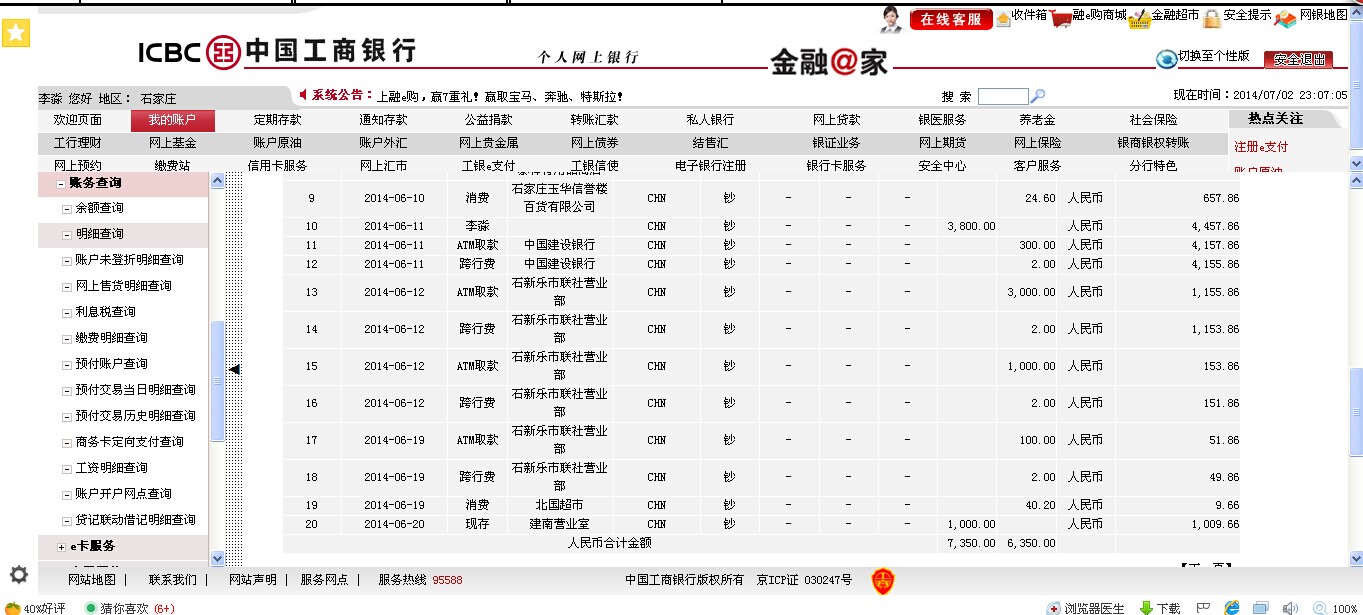Image resolution: width=1363 pixels, height=615 pixels.
Task: Click the 网银地图 map icon
Action: (1285, 19)
